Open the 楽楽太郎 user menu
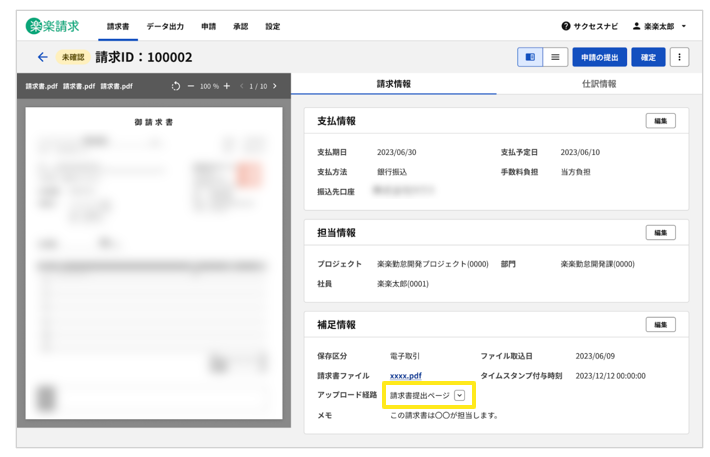The width and height of the screenshot is (710, 457). click(x=660, y=26)
